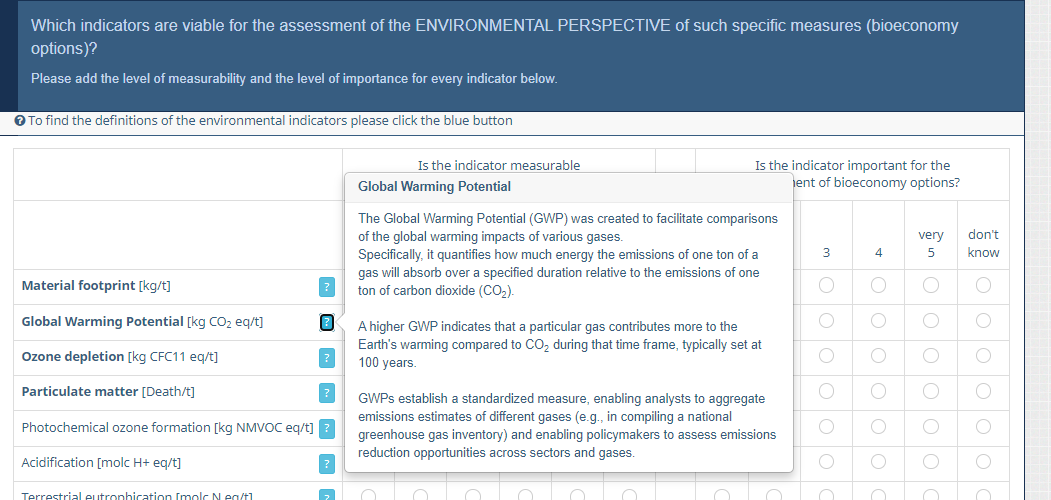The image size is (1051, 500).
Task: Open the Acidification definition help button
Action: (x=326, y=464)
